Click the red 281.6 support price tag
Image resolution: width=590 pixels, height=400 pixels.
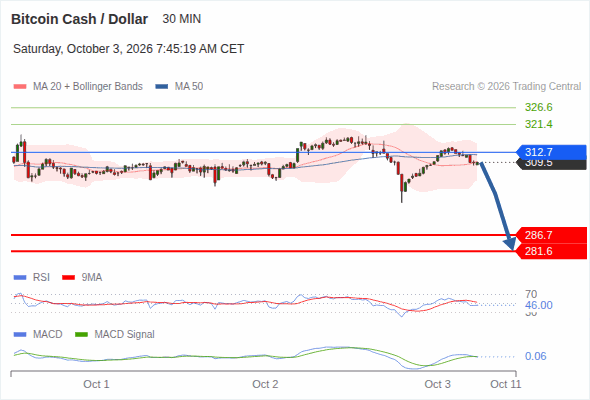coord(551,251)
